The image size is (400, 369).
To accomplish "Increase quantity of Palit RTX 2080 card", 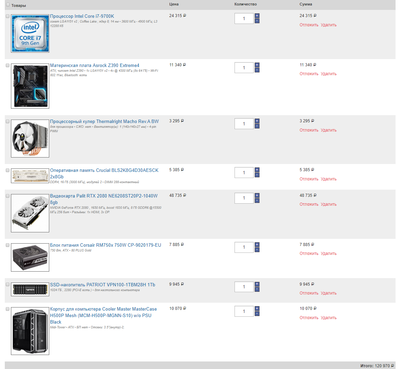I will coord(257,195).
